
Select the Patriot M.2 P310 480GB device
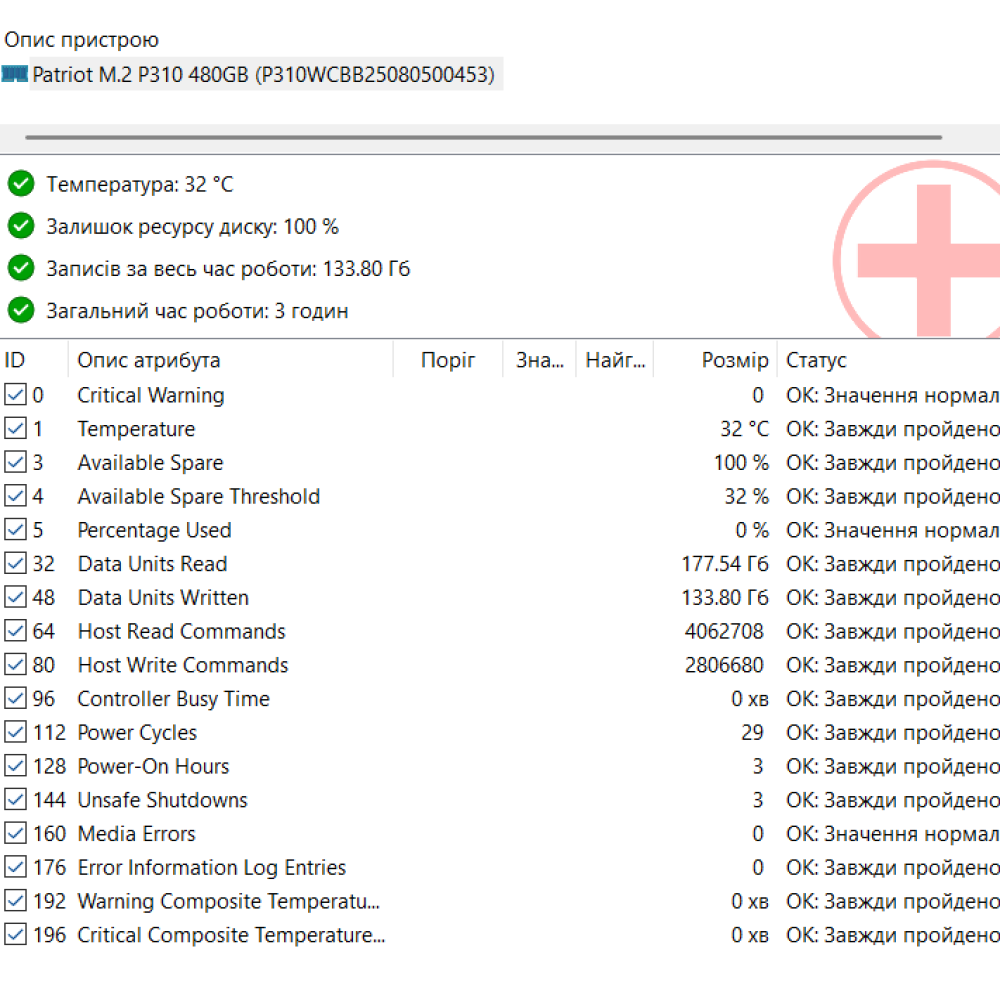coord(264,75)
